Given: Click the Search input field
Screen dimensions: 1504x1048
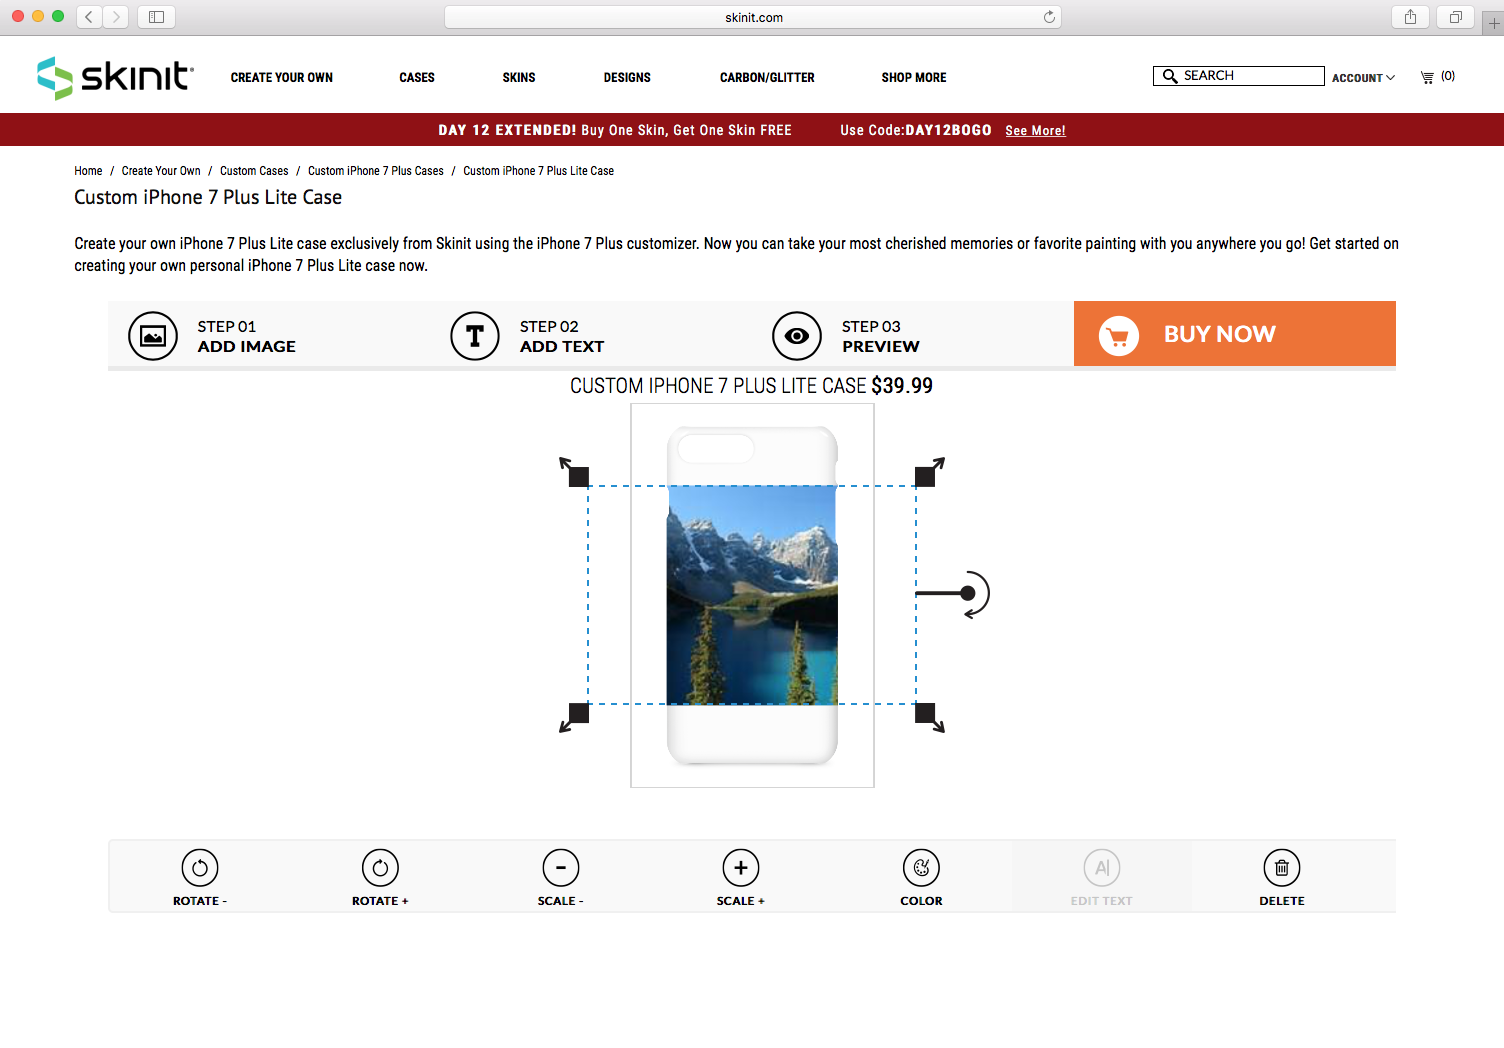Looking at the screenshot, I should pyautogui.click(x=1239, y=76).
